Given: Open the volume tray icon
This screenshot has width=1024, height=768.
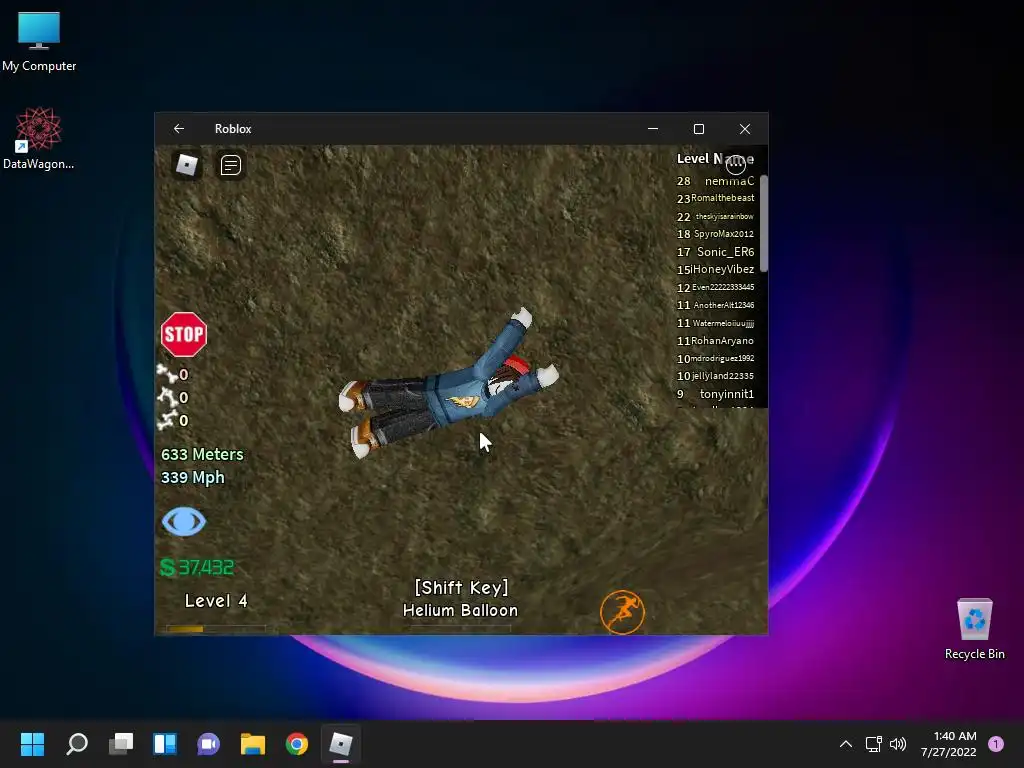Looking at the screenshot, I should [x=898, y=744].
